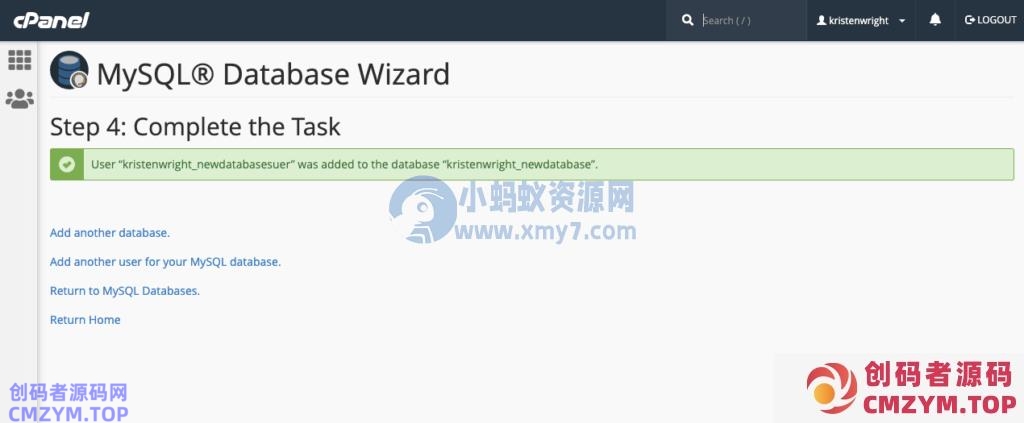Click the logout arrow icon
This screenshot has width=1024, height=423.
pyautogui.click(x=970, y=20)
